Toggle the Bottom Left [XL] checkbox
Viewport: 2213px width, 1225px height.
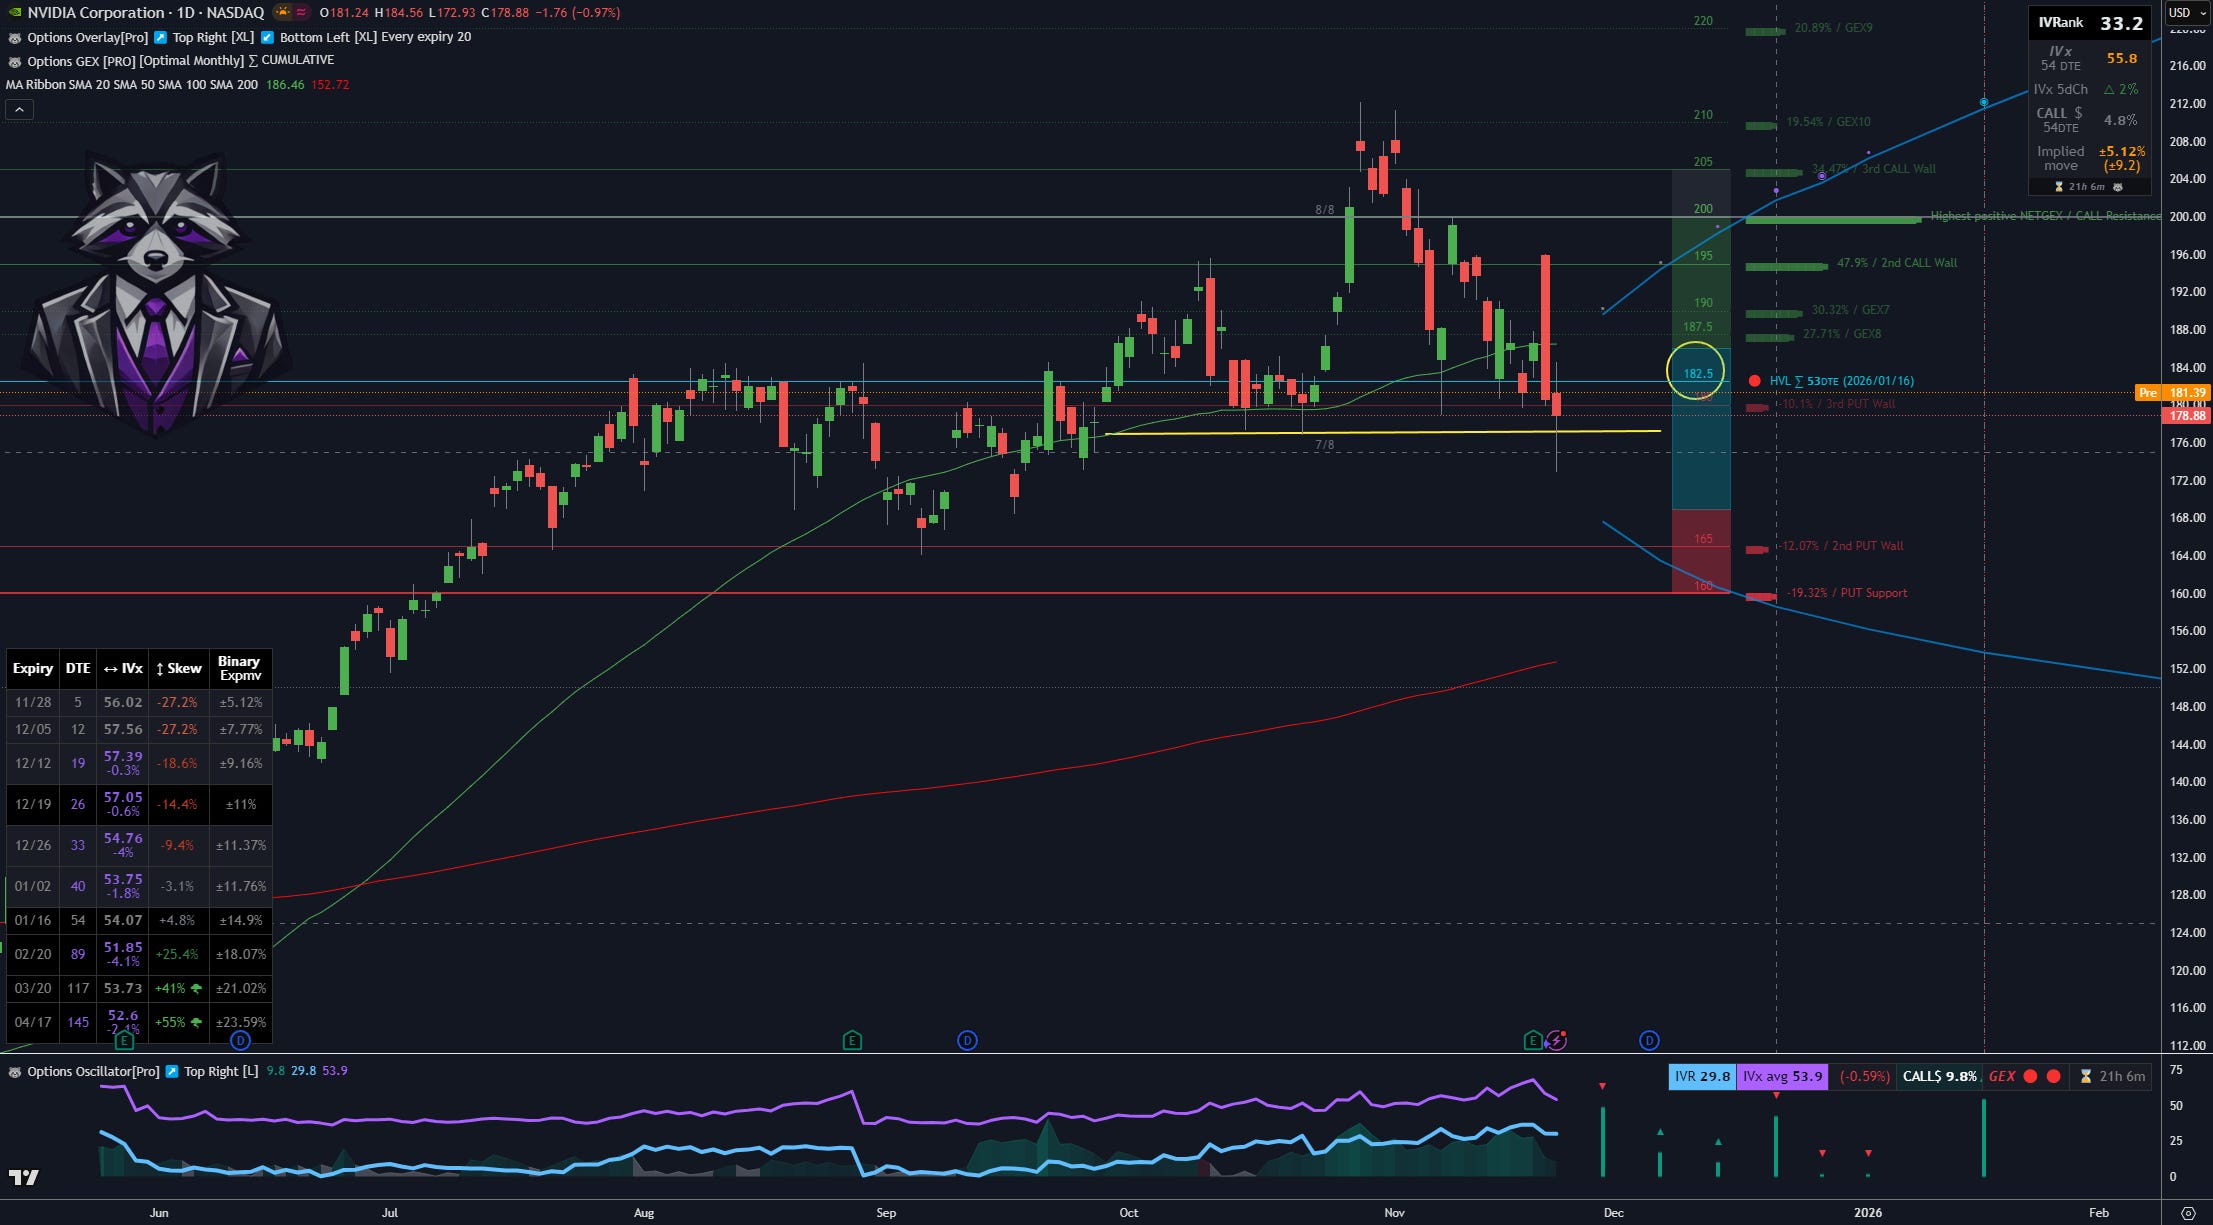[x=267, y=38]
